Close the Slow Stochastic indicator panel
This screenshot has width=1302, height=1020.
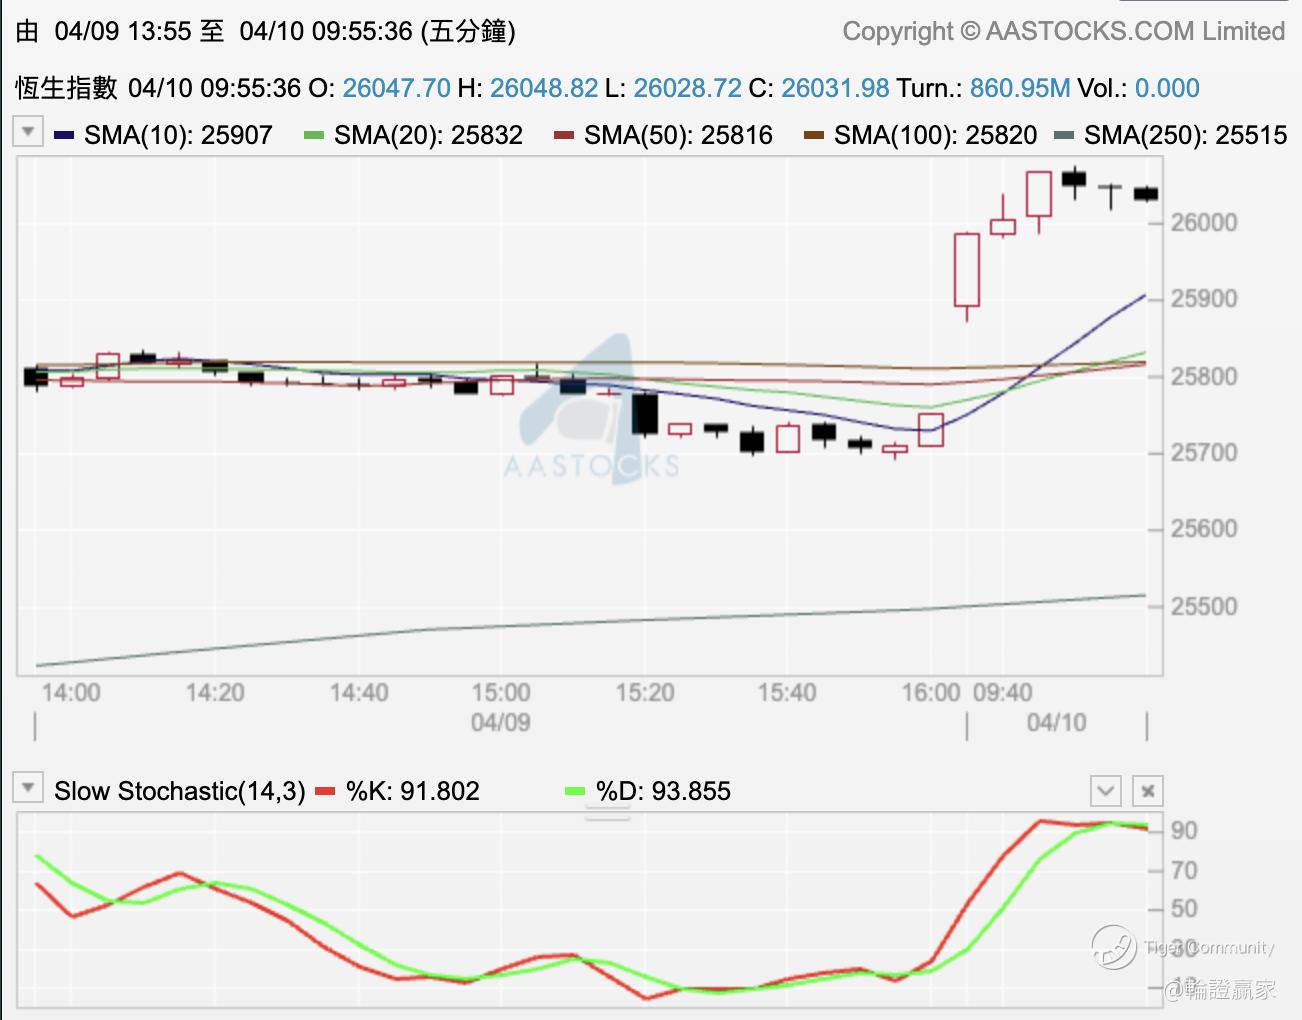tap(1148, 791)
